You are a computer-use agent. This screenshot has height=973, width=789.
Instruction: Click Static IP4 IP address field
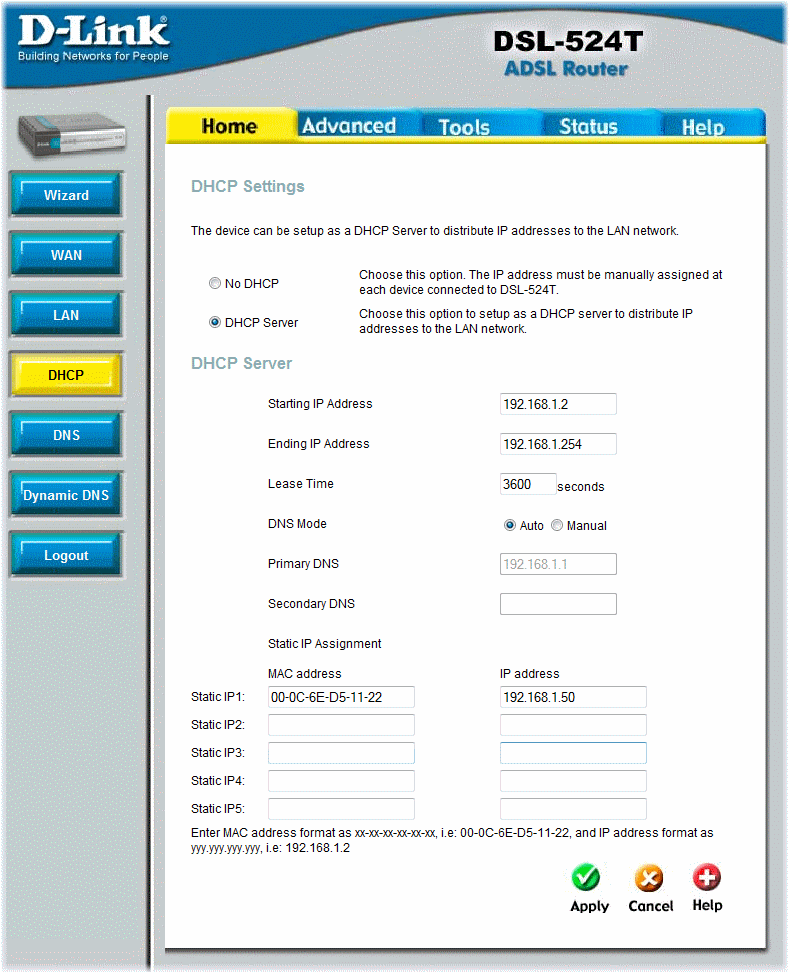573,781
